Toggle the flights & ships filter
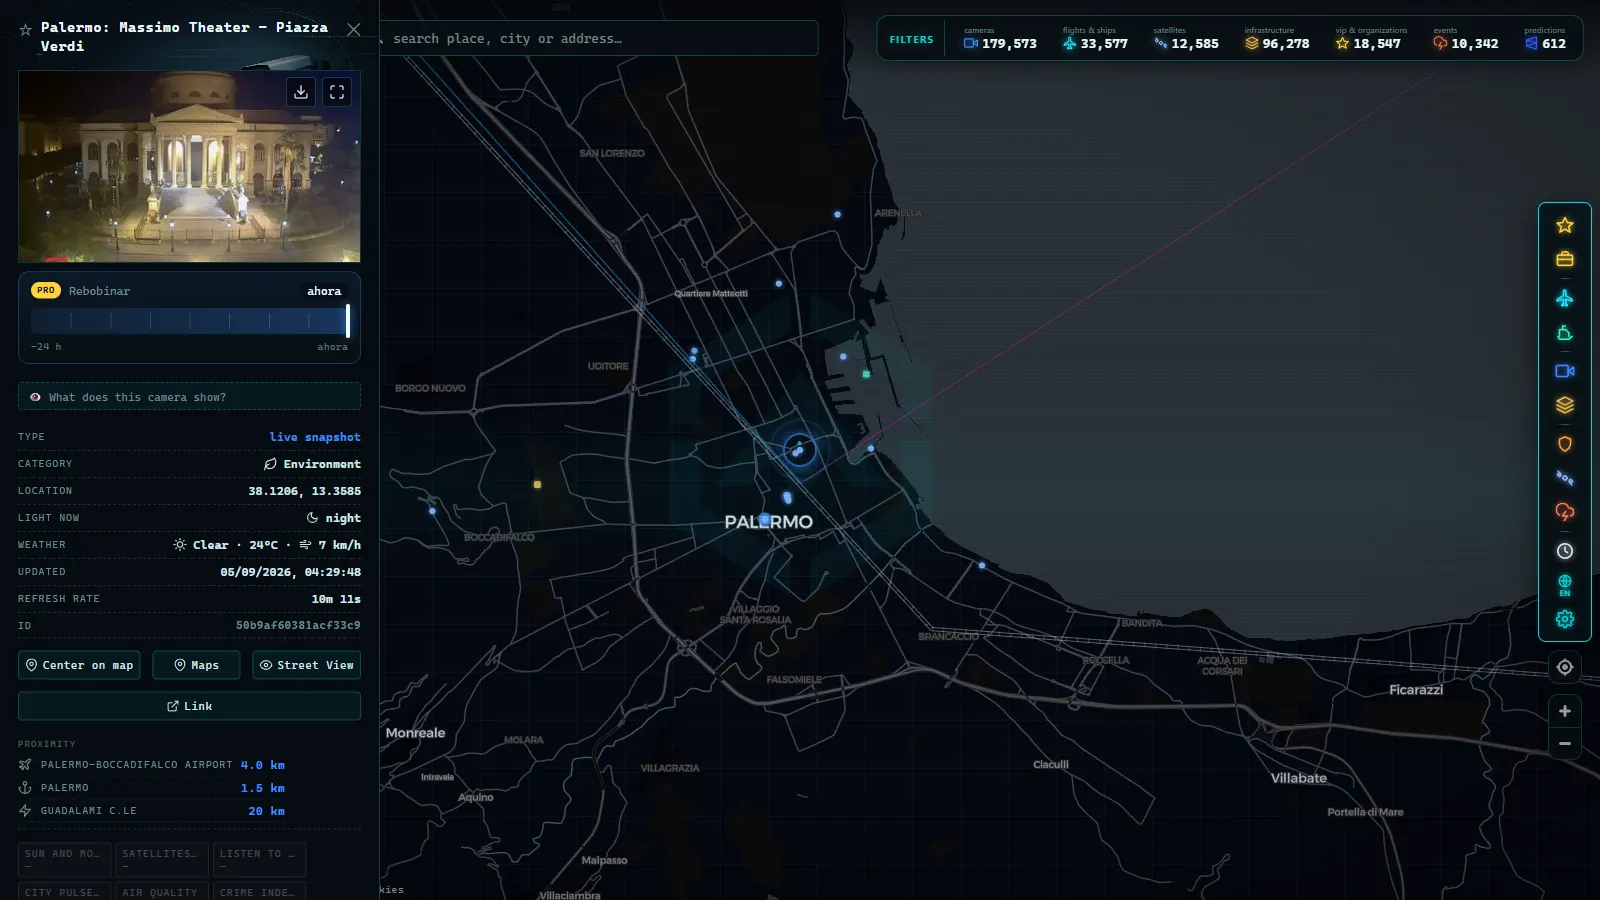Viewport: 1600px width, 900px height. pos(1094,39)
